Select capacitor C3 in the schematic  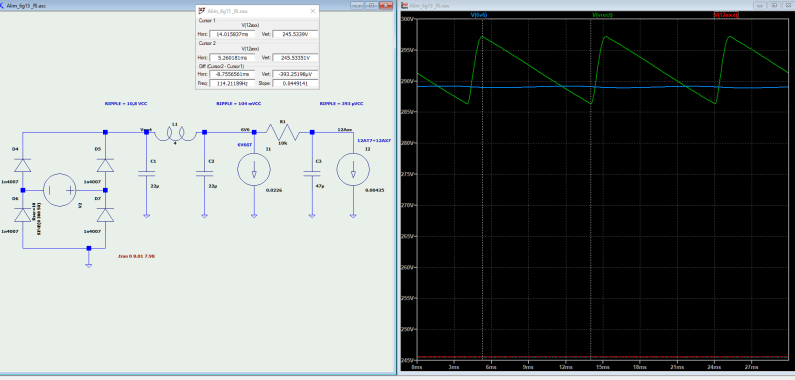pyautogui.click(x=312, y=174)
